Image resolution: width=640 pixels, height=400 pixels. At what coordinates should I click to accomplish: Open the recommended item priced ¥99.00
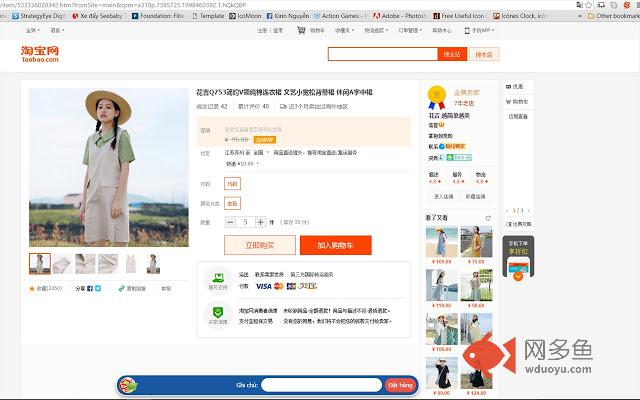pyautogui.click(x=442, y=373)
